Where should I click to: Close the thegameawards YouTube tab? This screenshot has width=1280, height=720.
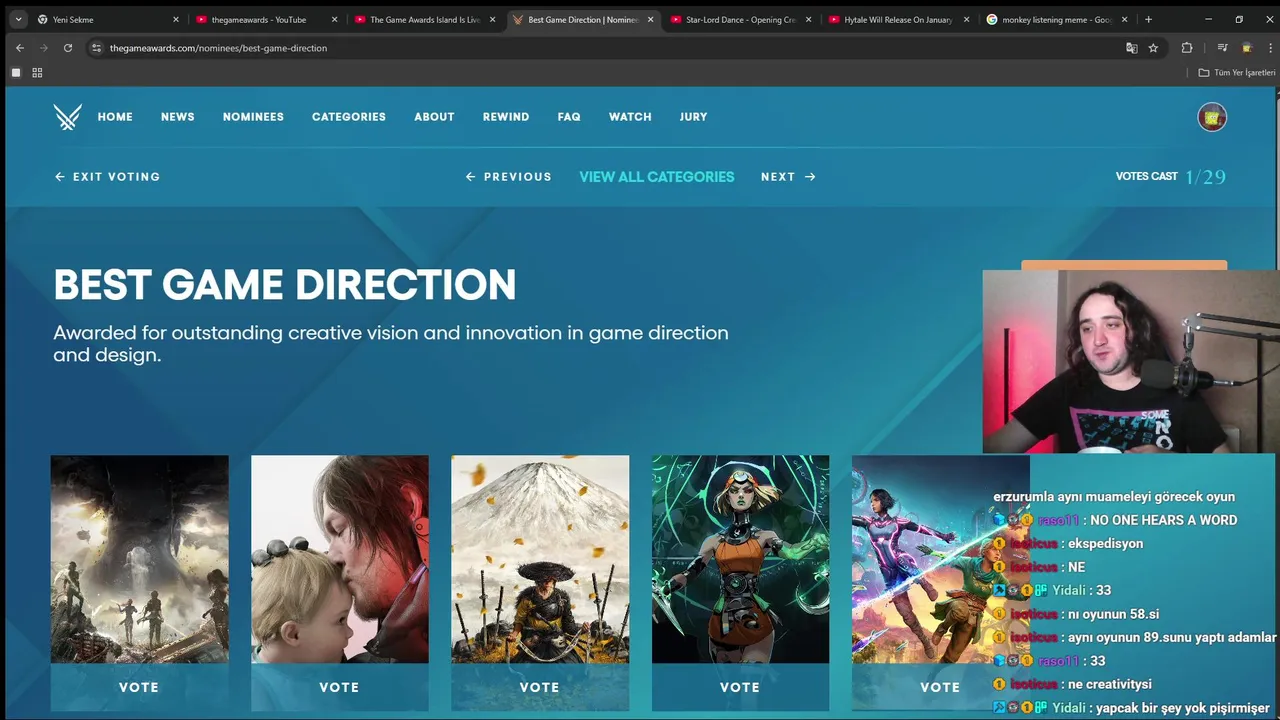pos(335,19)
